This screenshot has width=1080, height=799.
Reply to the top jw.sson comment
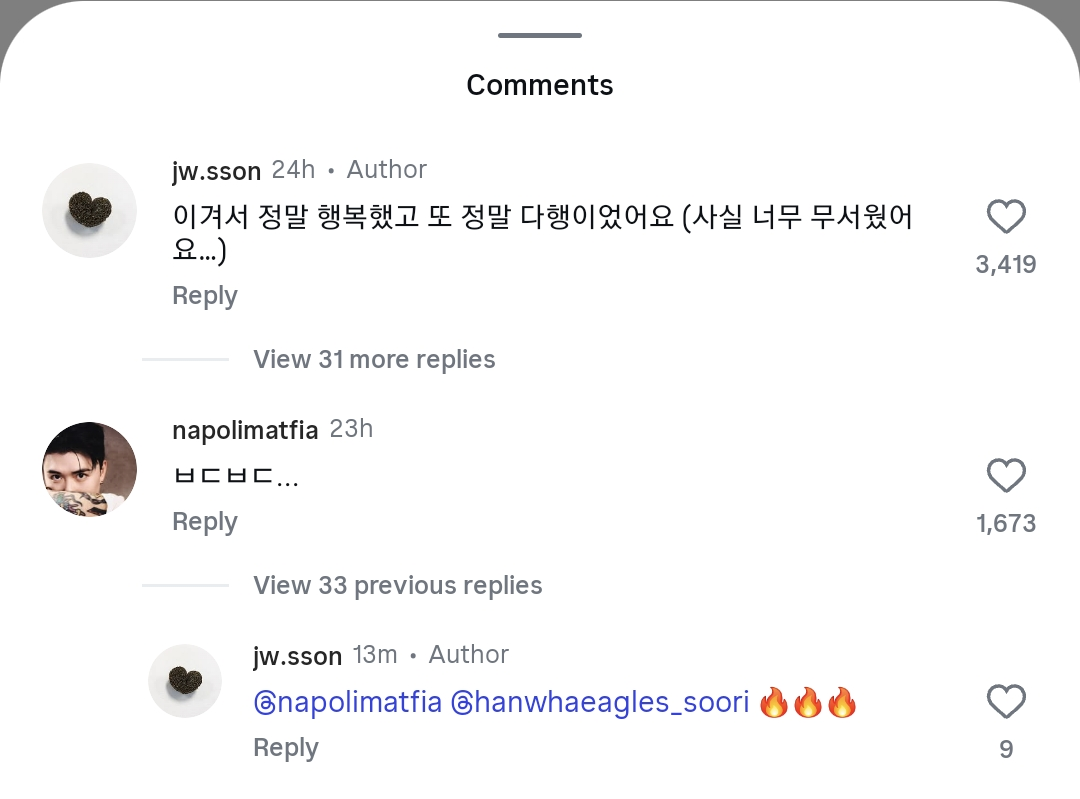204,296
